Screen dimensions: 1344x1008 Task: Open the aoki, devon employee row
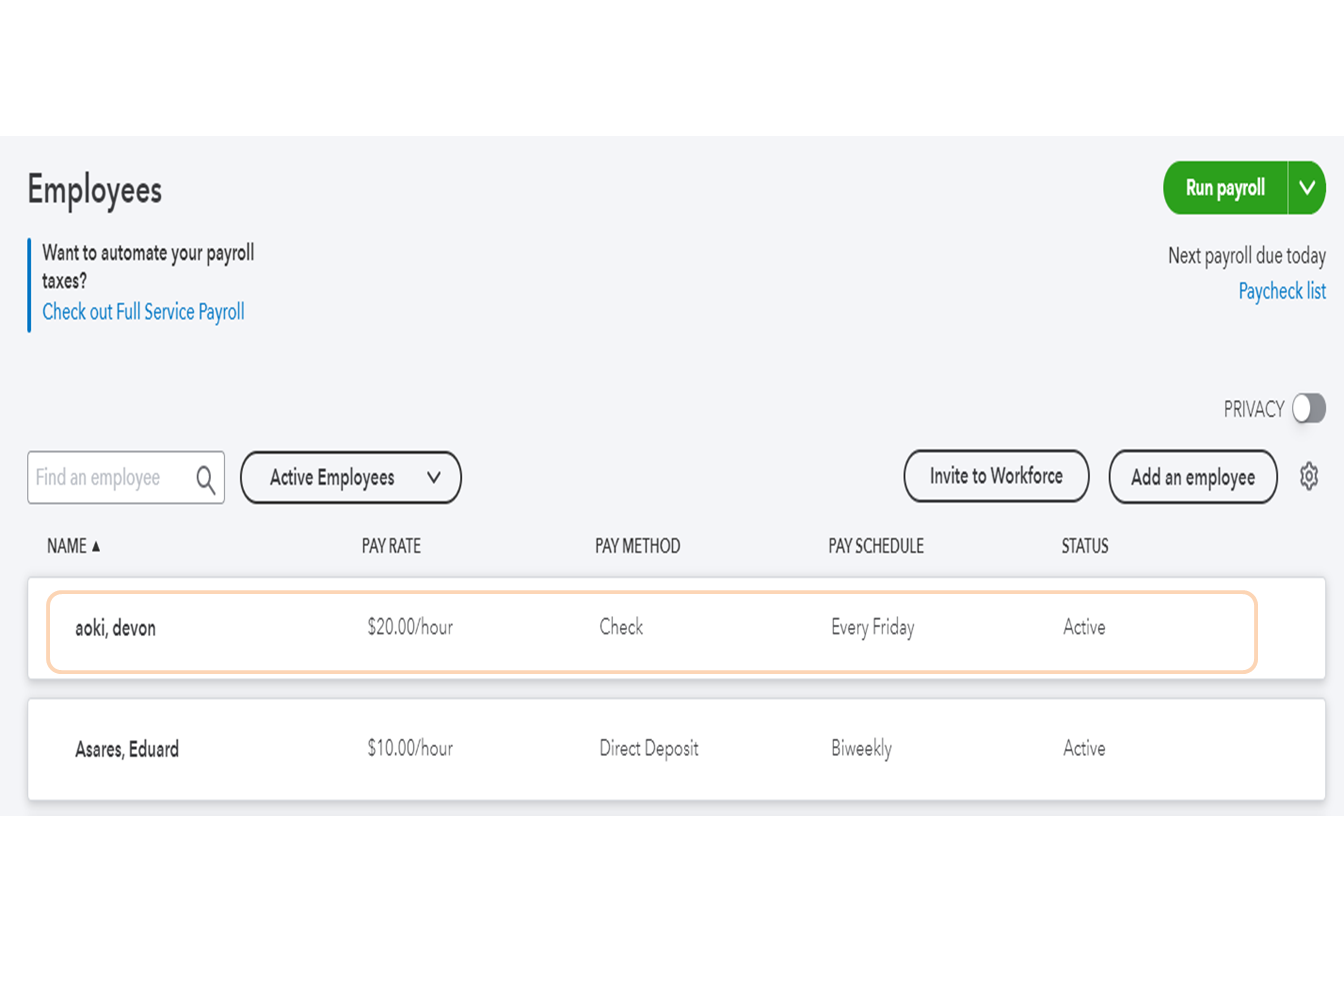[116, 629]
